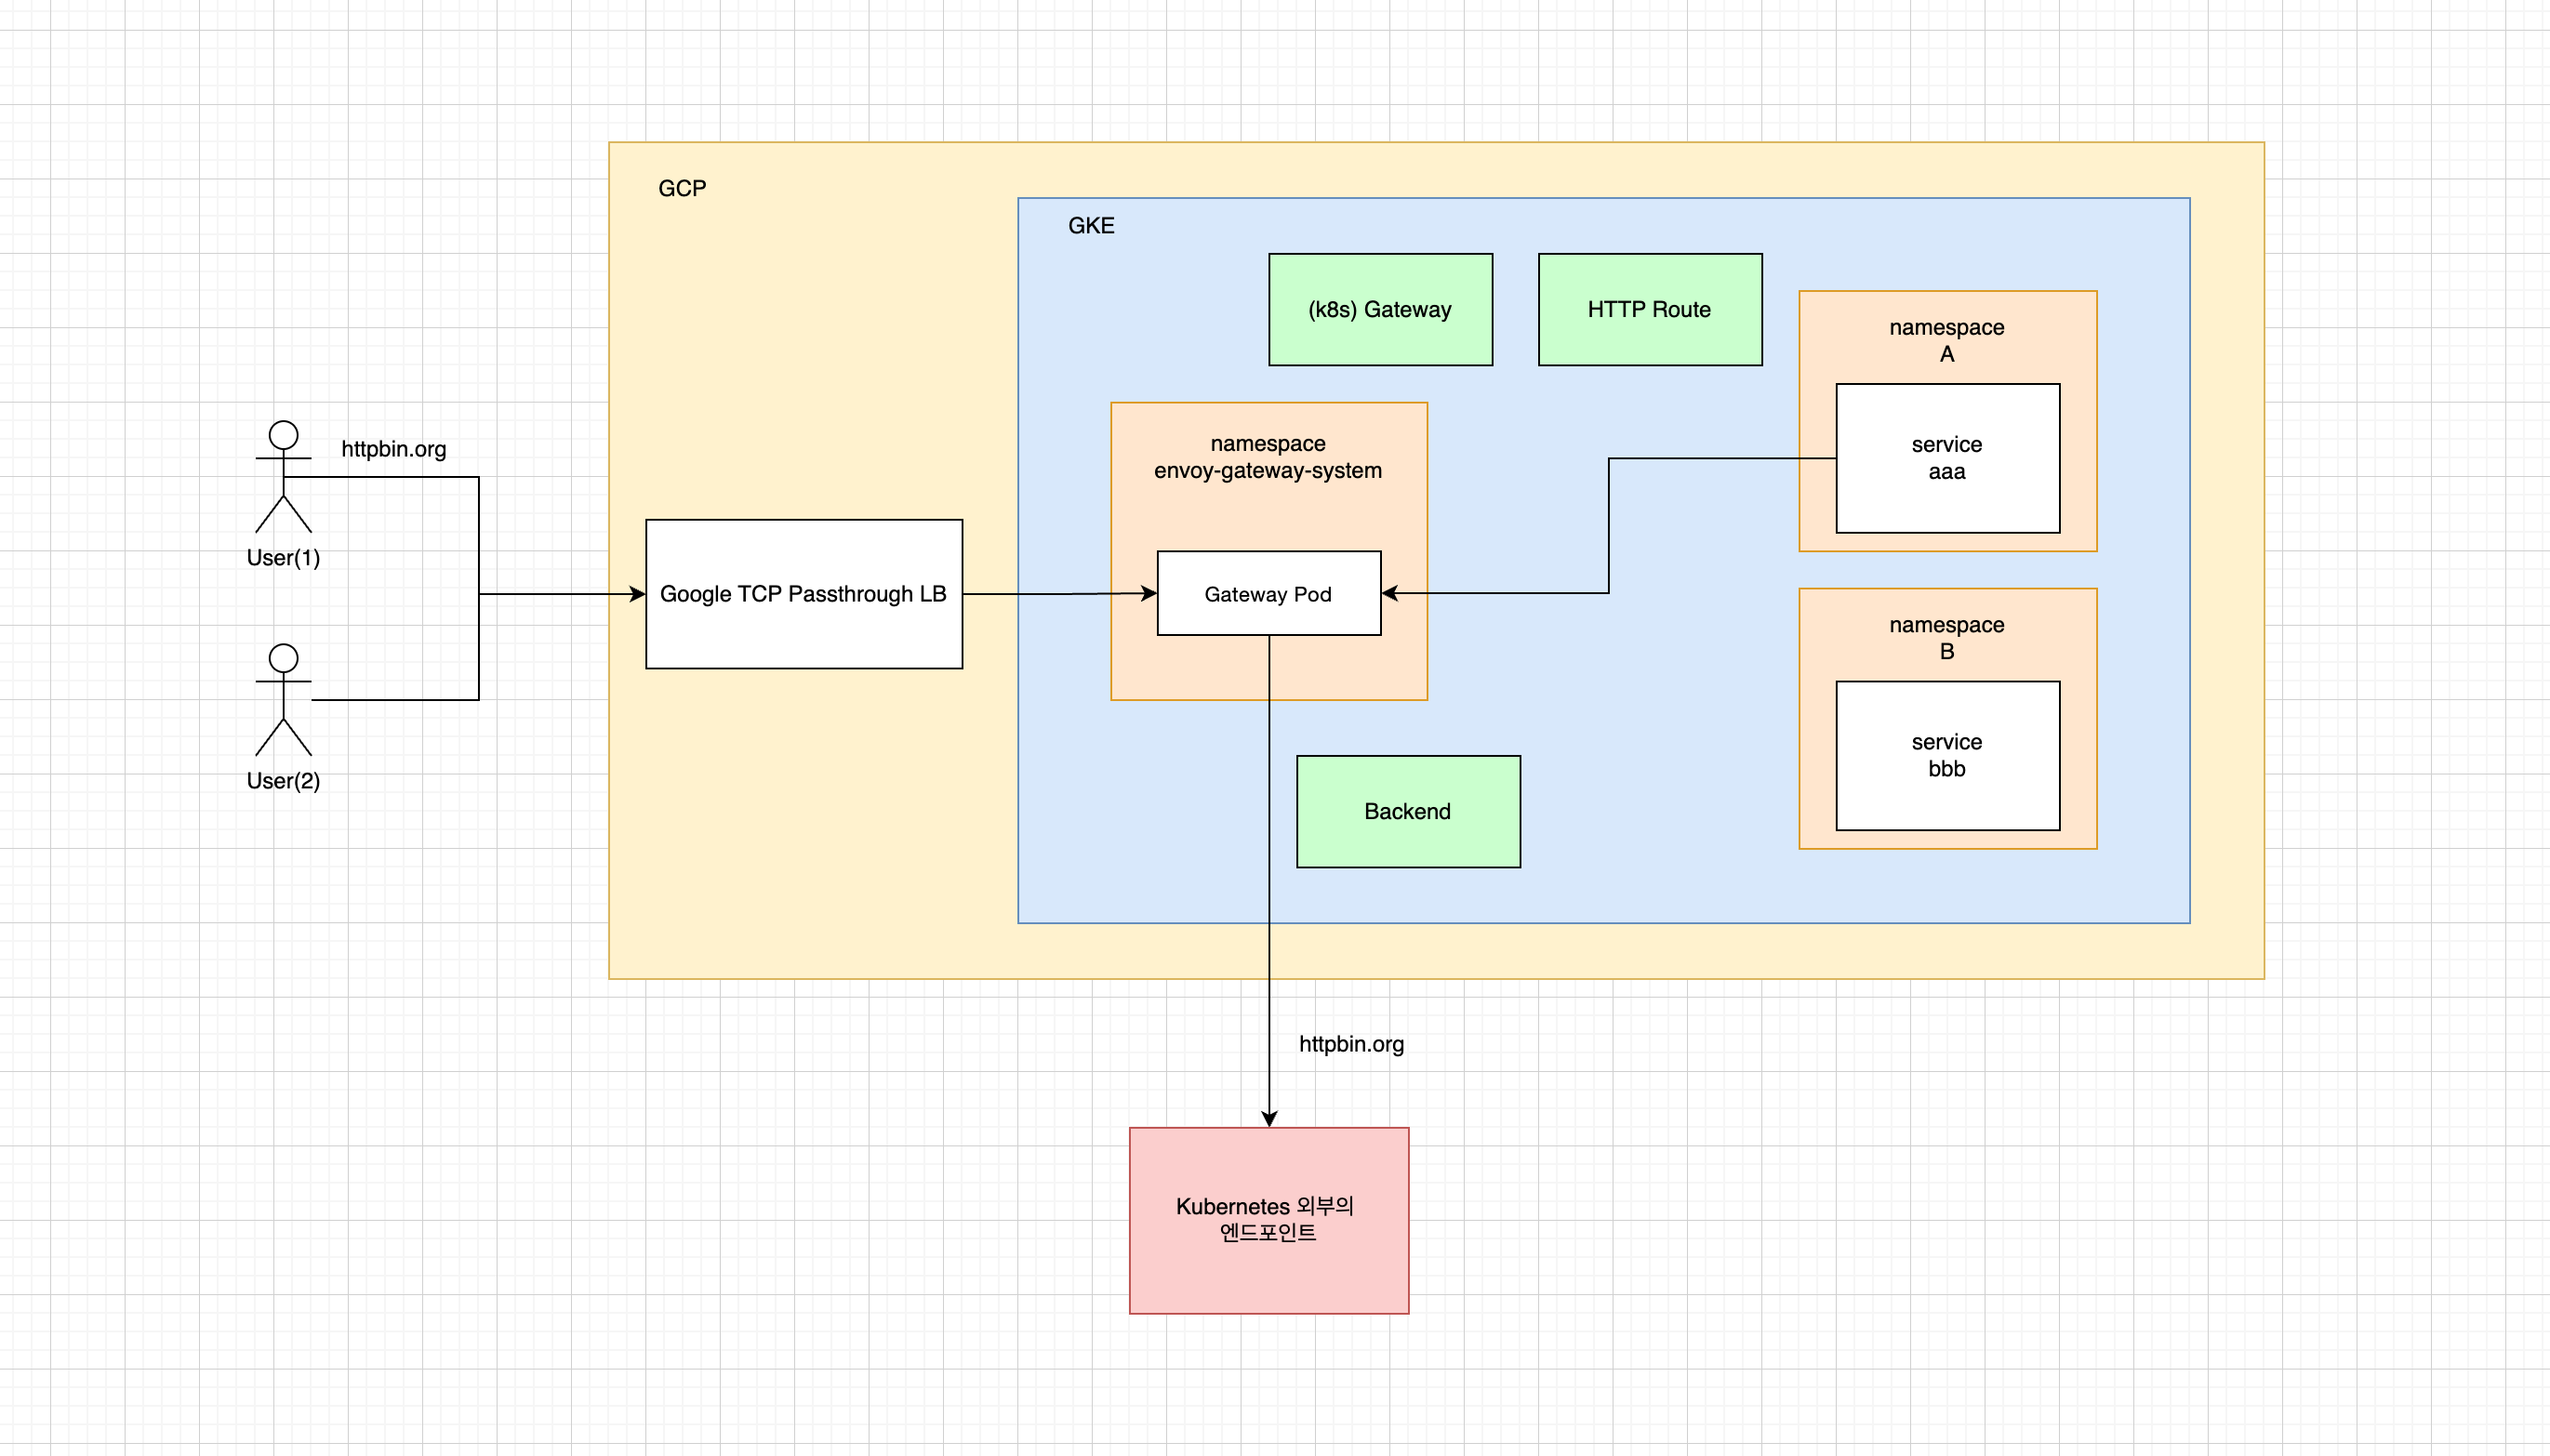This screenshot has height=1456, width=2550.
Task: Click httpbin.org label above the pink box
Action: 1351,1044
